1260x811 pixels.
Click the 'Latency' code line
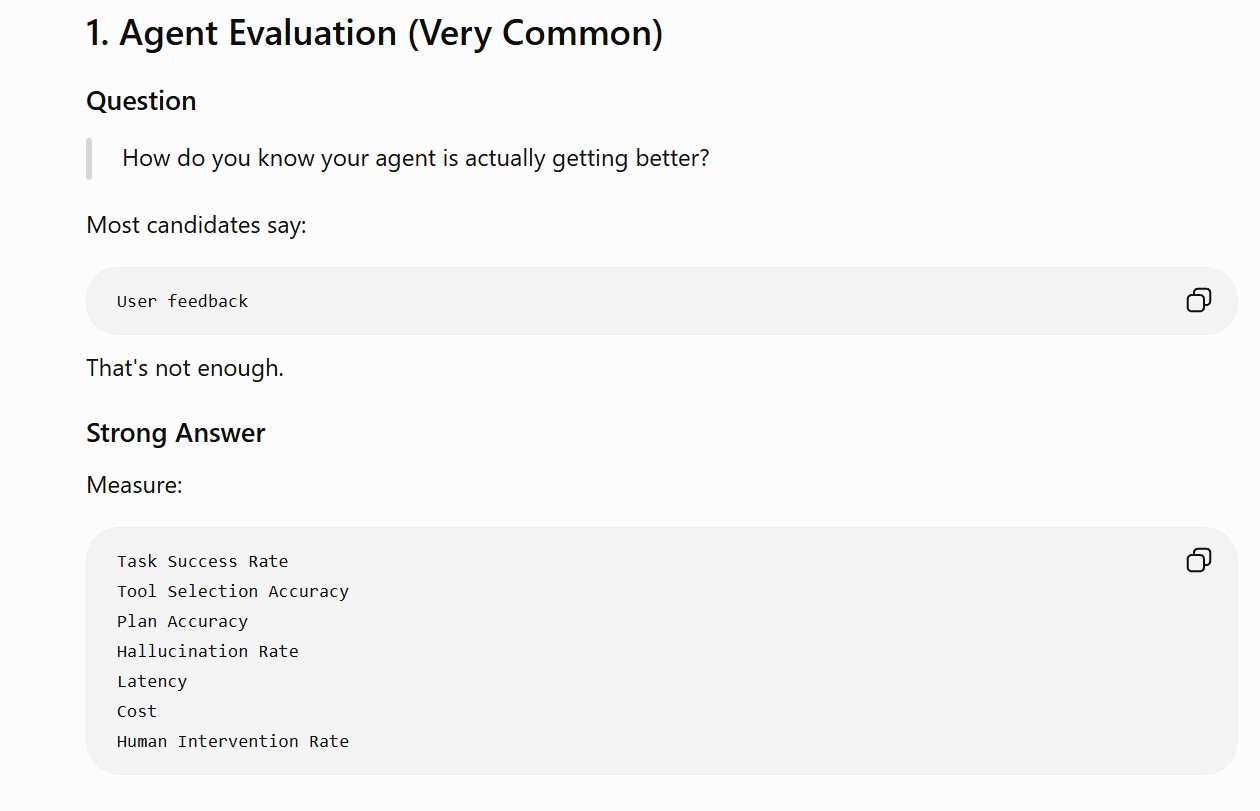pyautogui.click(x=152, y=681)
